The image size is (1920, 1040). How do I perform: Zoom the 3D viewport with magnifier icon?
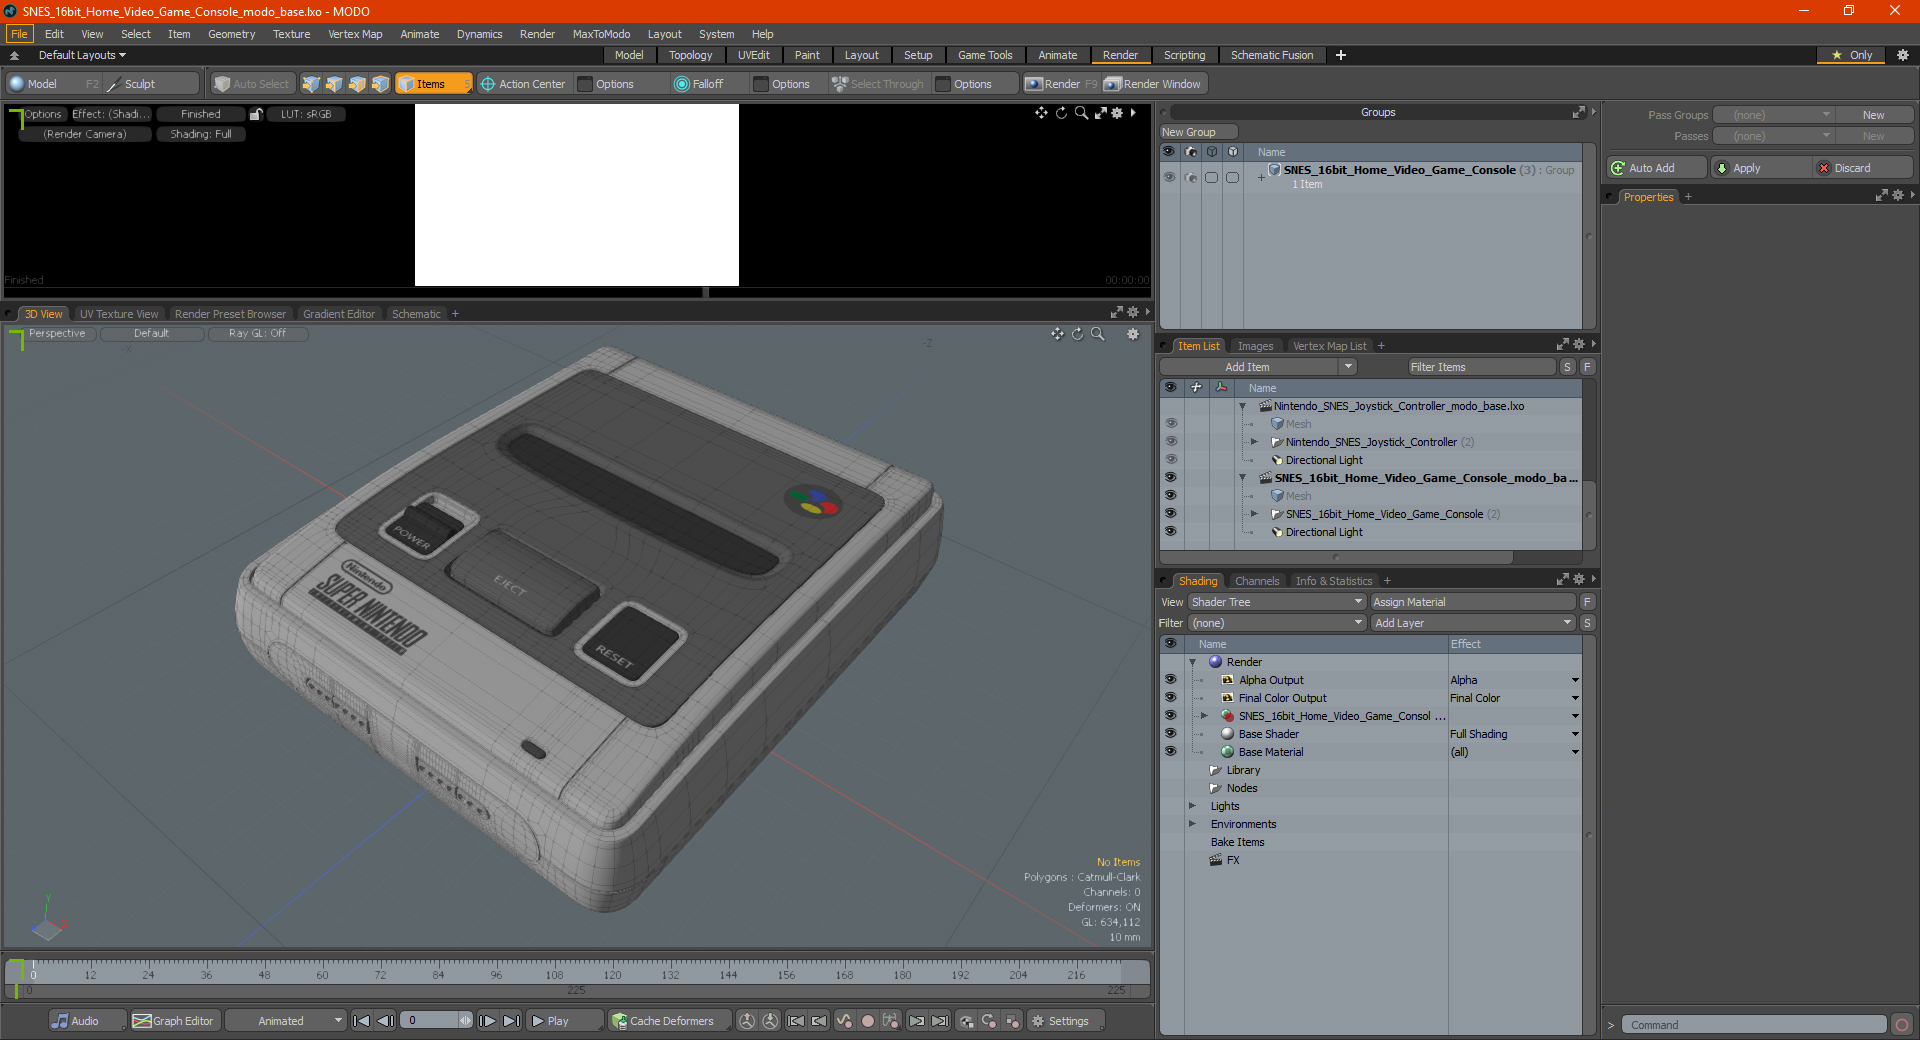(1098, 334)
